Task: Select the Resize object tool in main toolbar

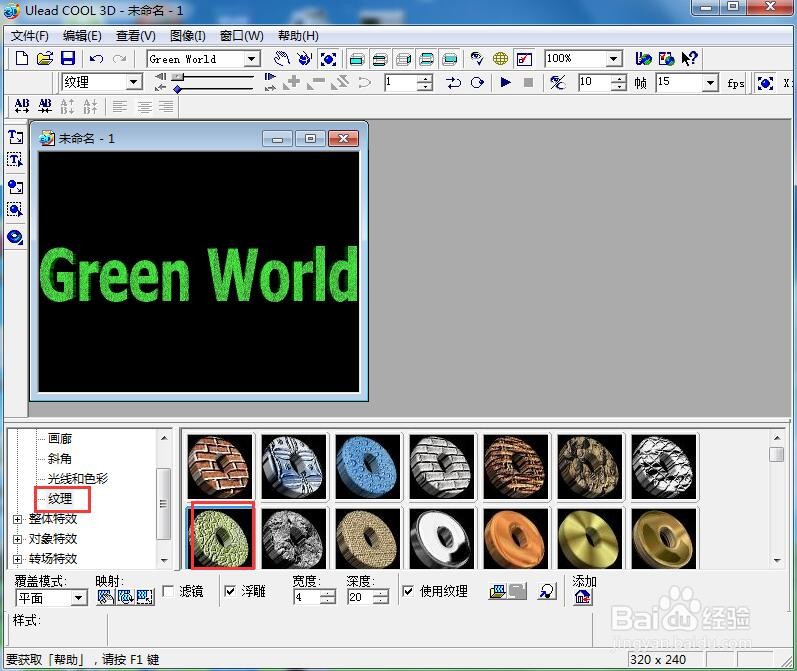Action: point(328,59)
